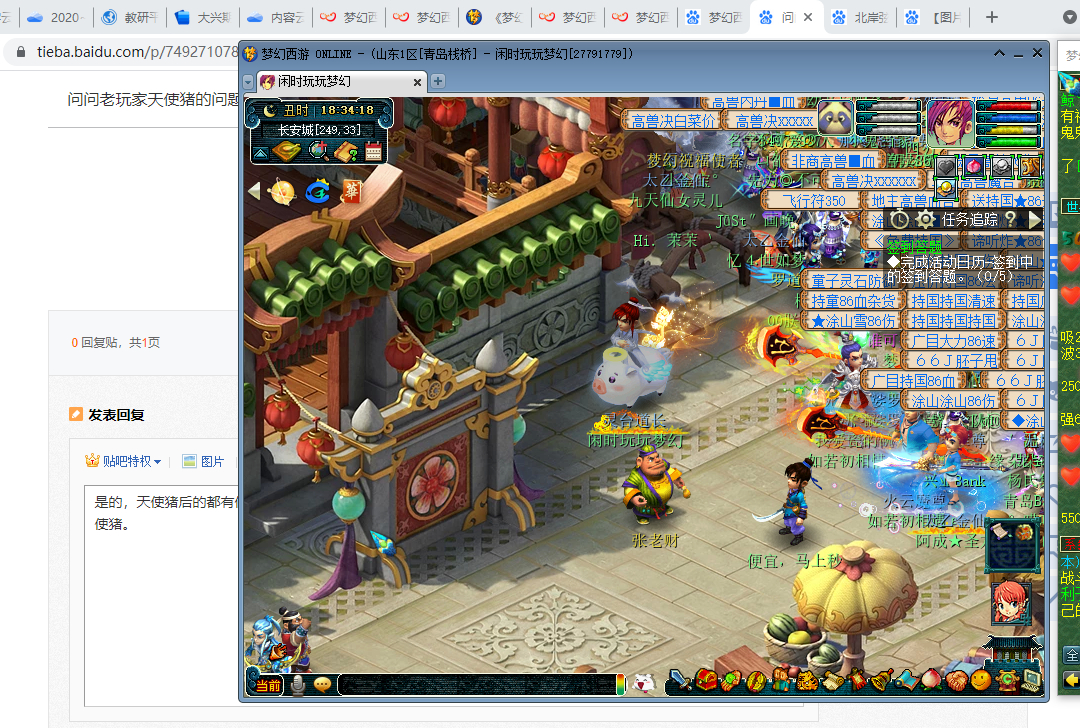The height and width of the screenshot is (728, 1080).
Task: Open new browser tab with plus button
Action: click(x=992, y=17)
